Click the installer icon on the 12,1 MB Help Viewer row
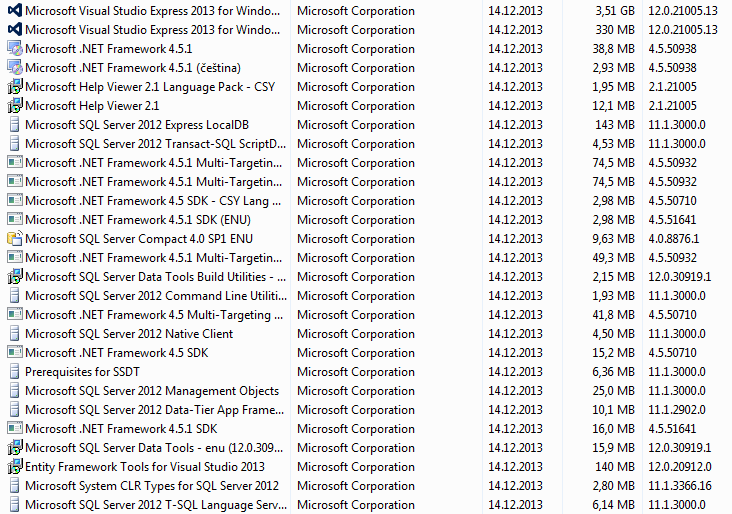The width and height of the screenshot is (732, 514). pos(14,106)
